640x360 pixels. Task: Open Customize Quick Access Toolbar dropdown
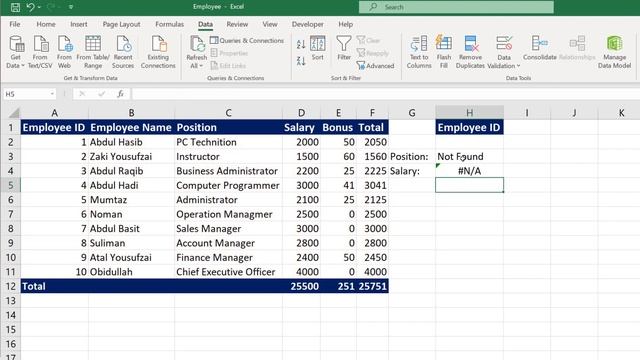[71, 7]
